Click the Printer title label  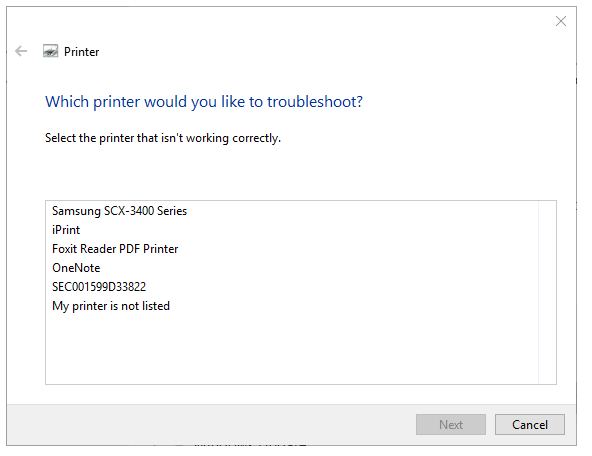coord(82,52)
